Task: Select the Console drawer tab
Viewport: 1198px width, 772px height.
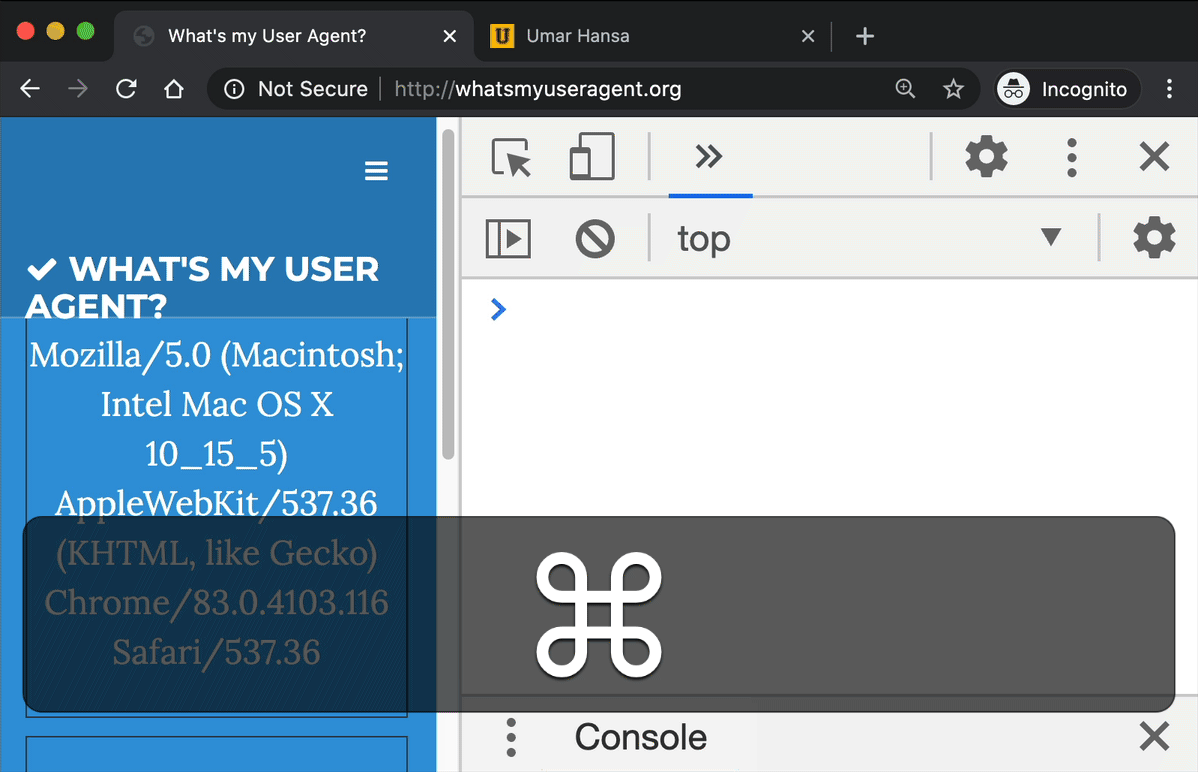Action: 640,738
